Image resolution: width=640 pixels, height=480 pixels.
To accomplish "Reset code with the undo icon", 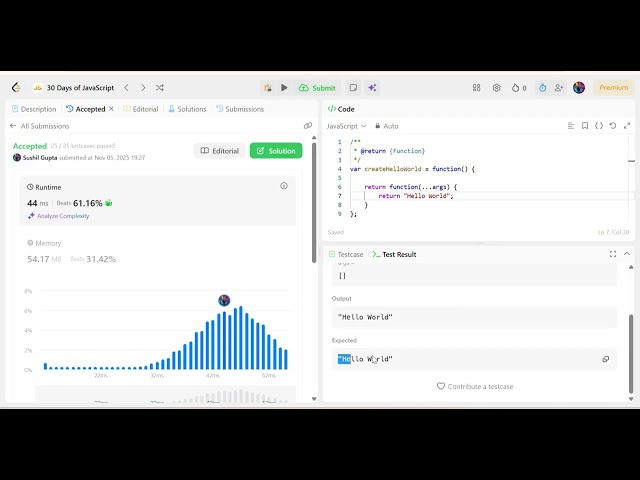I will tap(613, 126).
